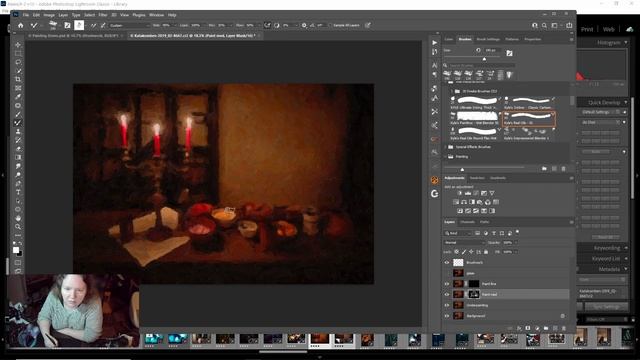
Task: Click the brush size value field
Action: pos(491,50)
